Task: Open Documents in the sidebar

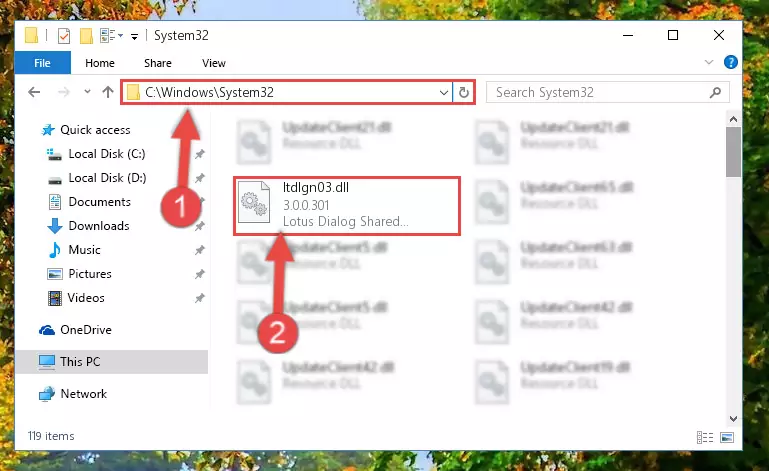Action: [x=100, y=202]
